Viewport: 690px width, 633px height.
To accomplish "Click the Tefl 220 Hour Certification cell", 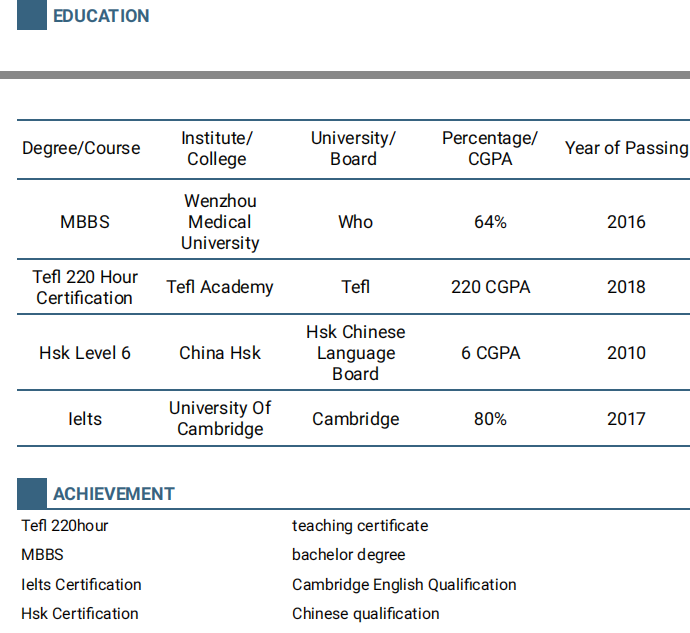I will coord(85,287).
